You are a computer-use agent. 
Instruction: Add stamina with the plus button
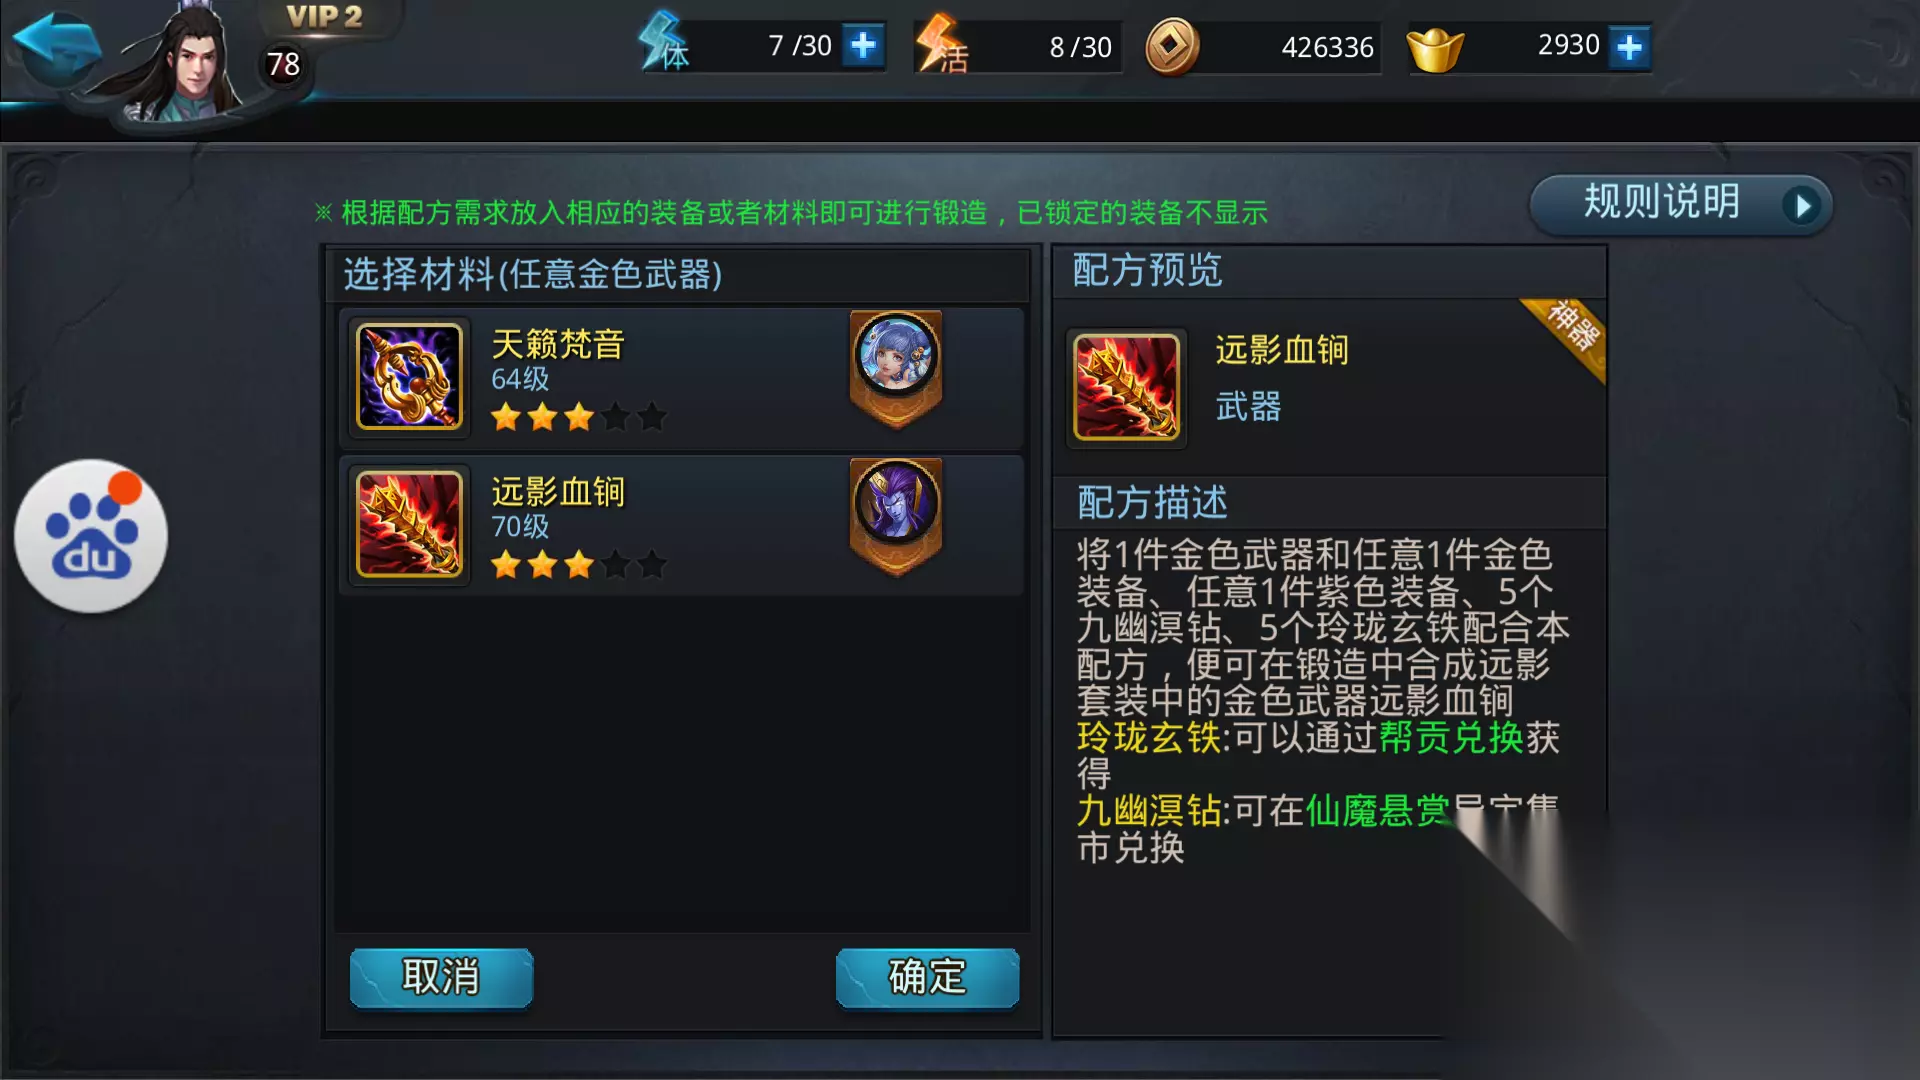click(863, 46)
